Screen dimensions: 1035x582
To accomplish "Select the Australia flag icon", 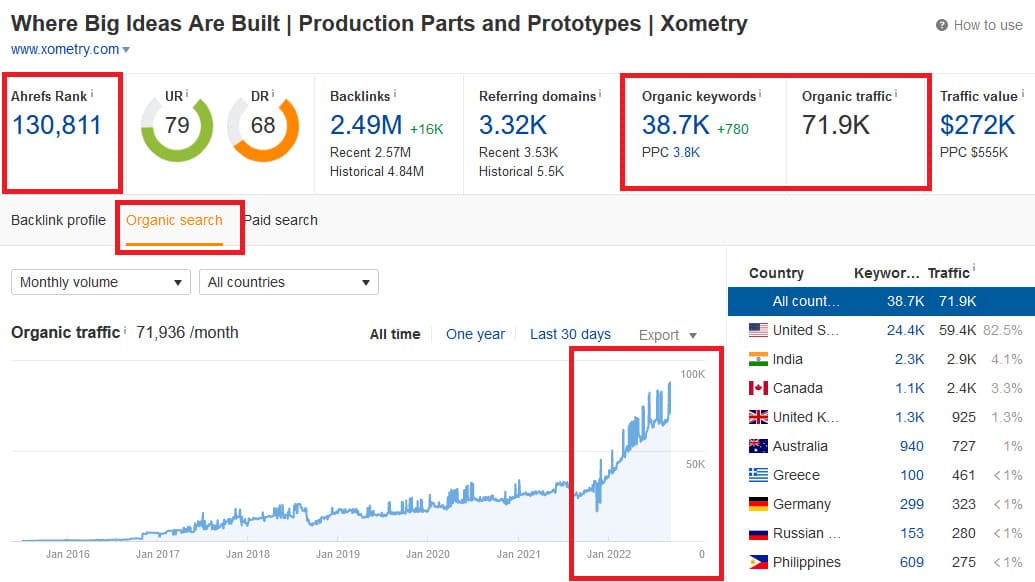I will coord(759,446).
